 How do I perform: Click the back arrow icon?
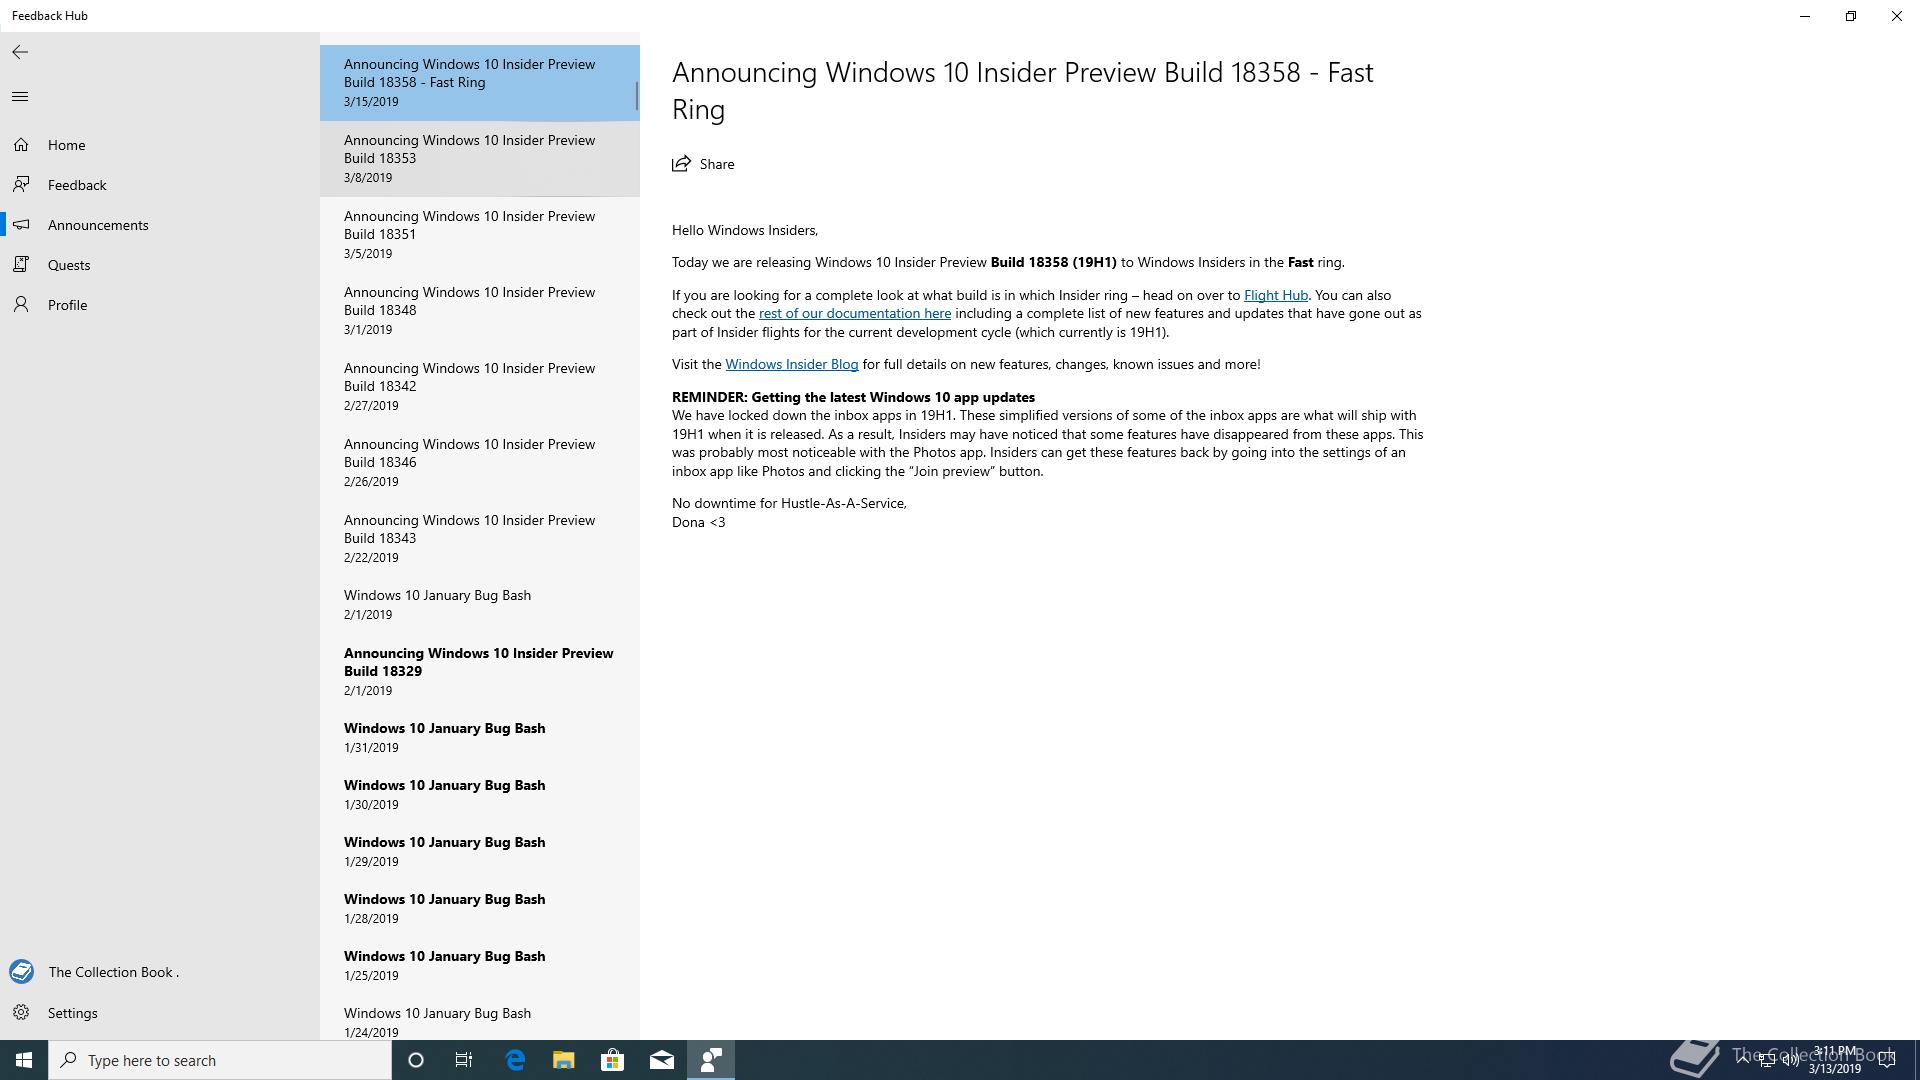coord(20,52)
